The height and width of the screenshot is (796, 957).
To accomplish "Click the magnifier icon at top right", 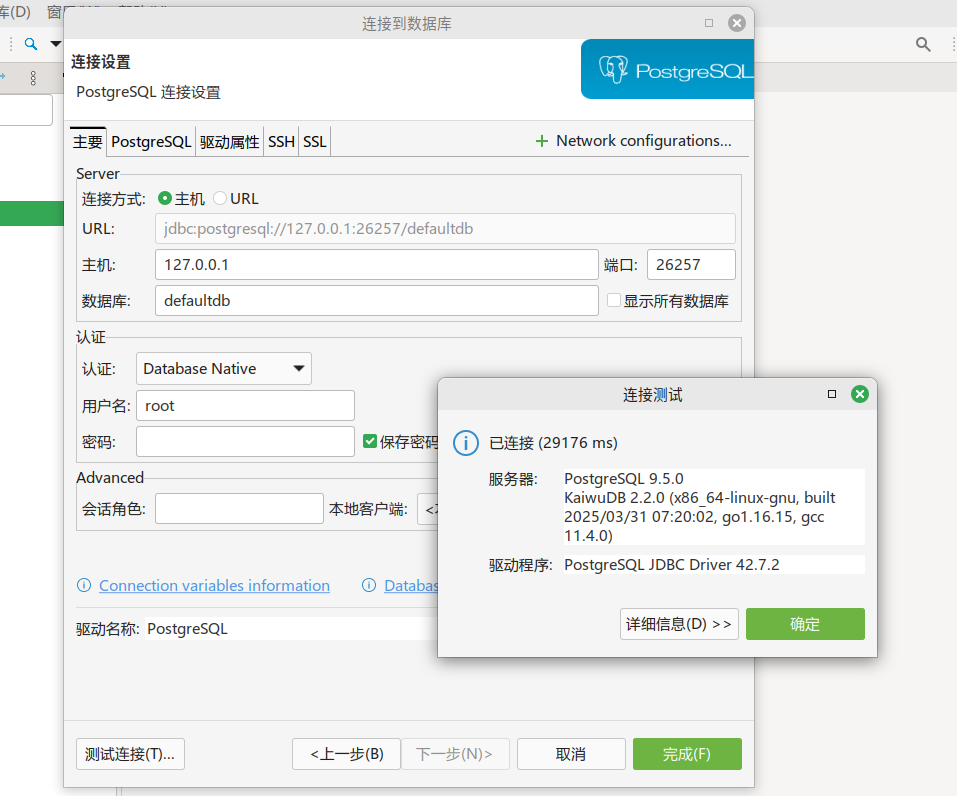I will tap(923, 44).
